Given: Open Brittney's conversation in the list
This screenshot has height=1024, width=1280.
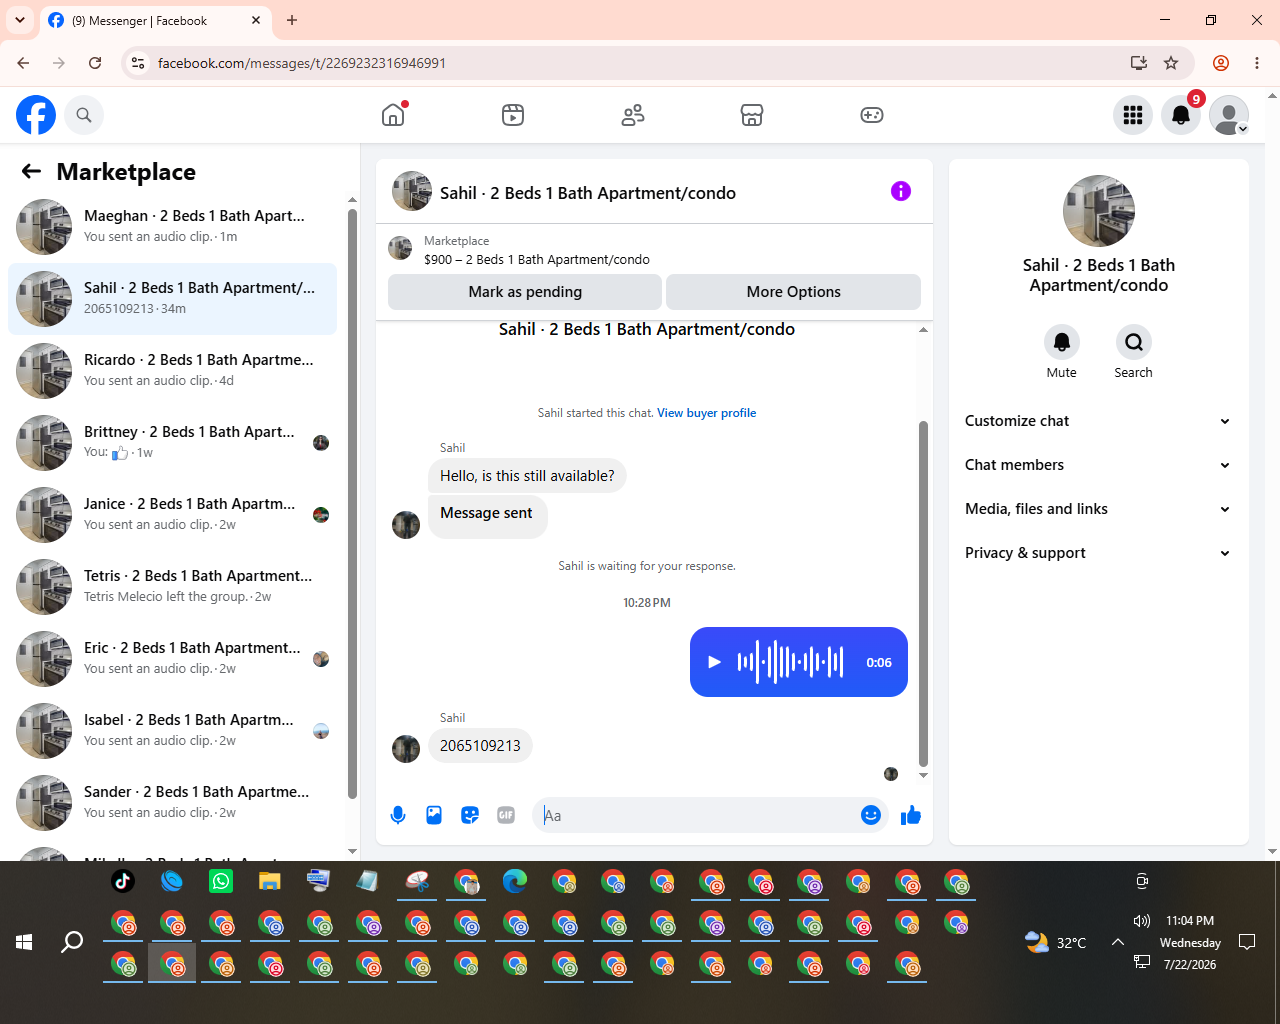Looking at the screenshot, I should [172, 443].
